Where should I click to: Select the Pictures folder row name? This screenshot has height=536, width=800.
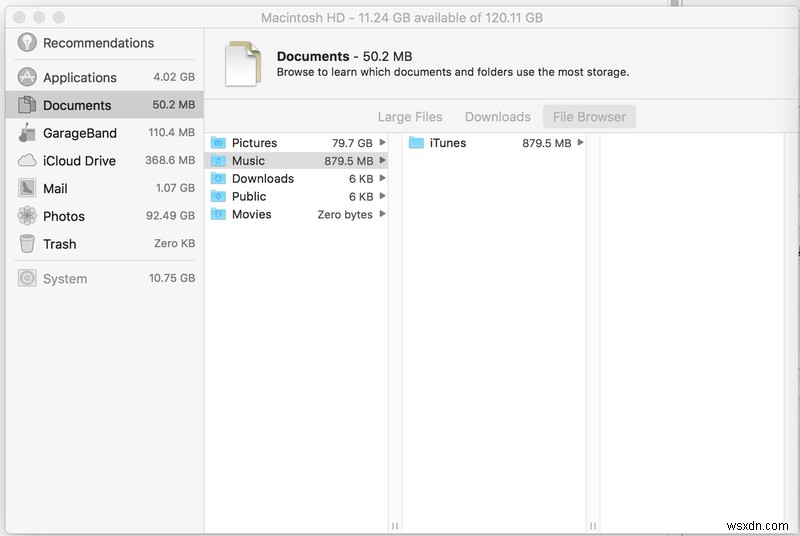point(254,143)
